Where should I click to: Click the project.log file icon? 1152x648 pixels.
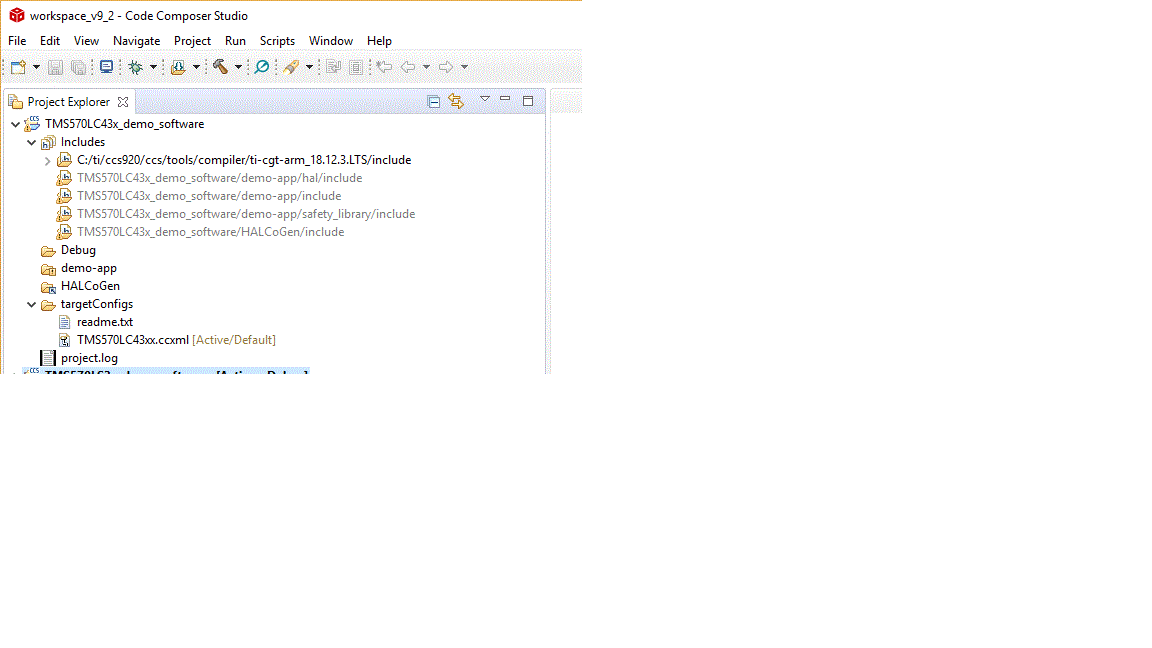coord(48,359)
